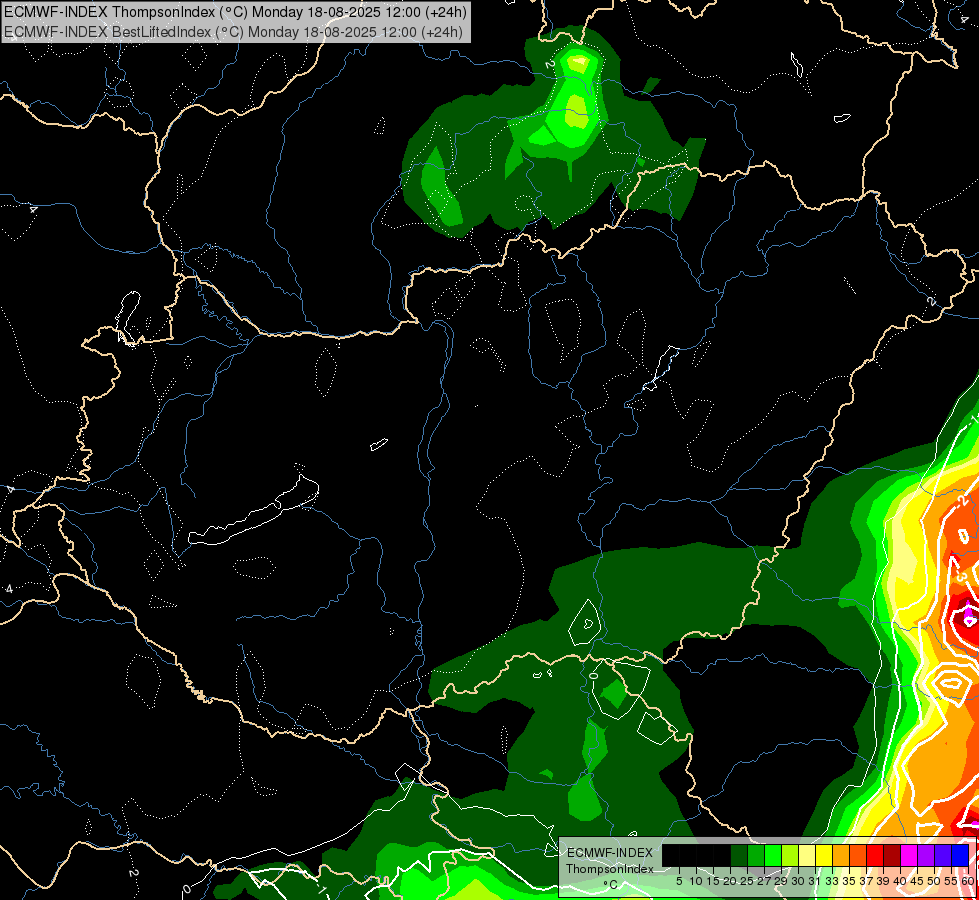Click the light orange 33–35 legend swatch
Viewport: 979px width, 900px height.
tap(841, 855)
